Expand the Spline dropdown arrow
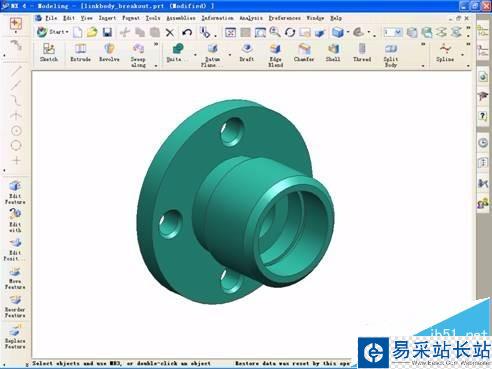The height and width of the screenshot is (369, 492). point(462,54)
